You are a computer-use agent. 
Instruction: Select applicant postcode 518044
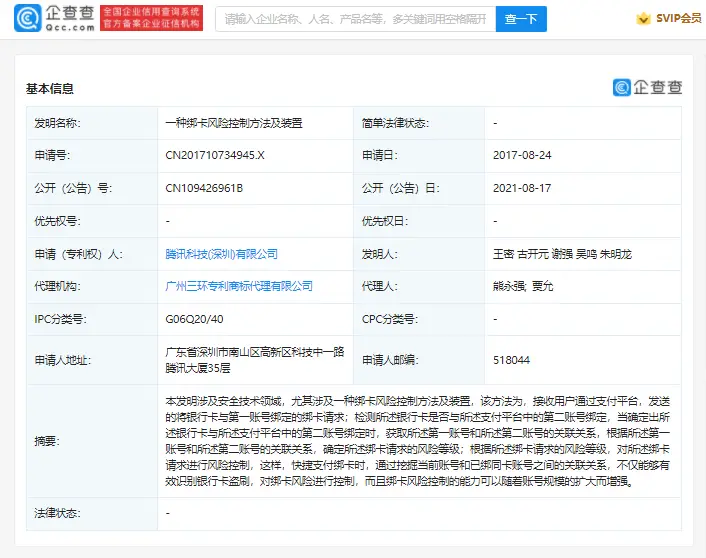coord(511,360)
